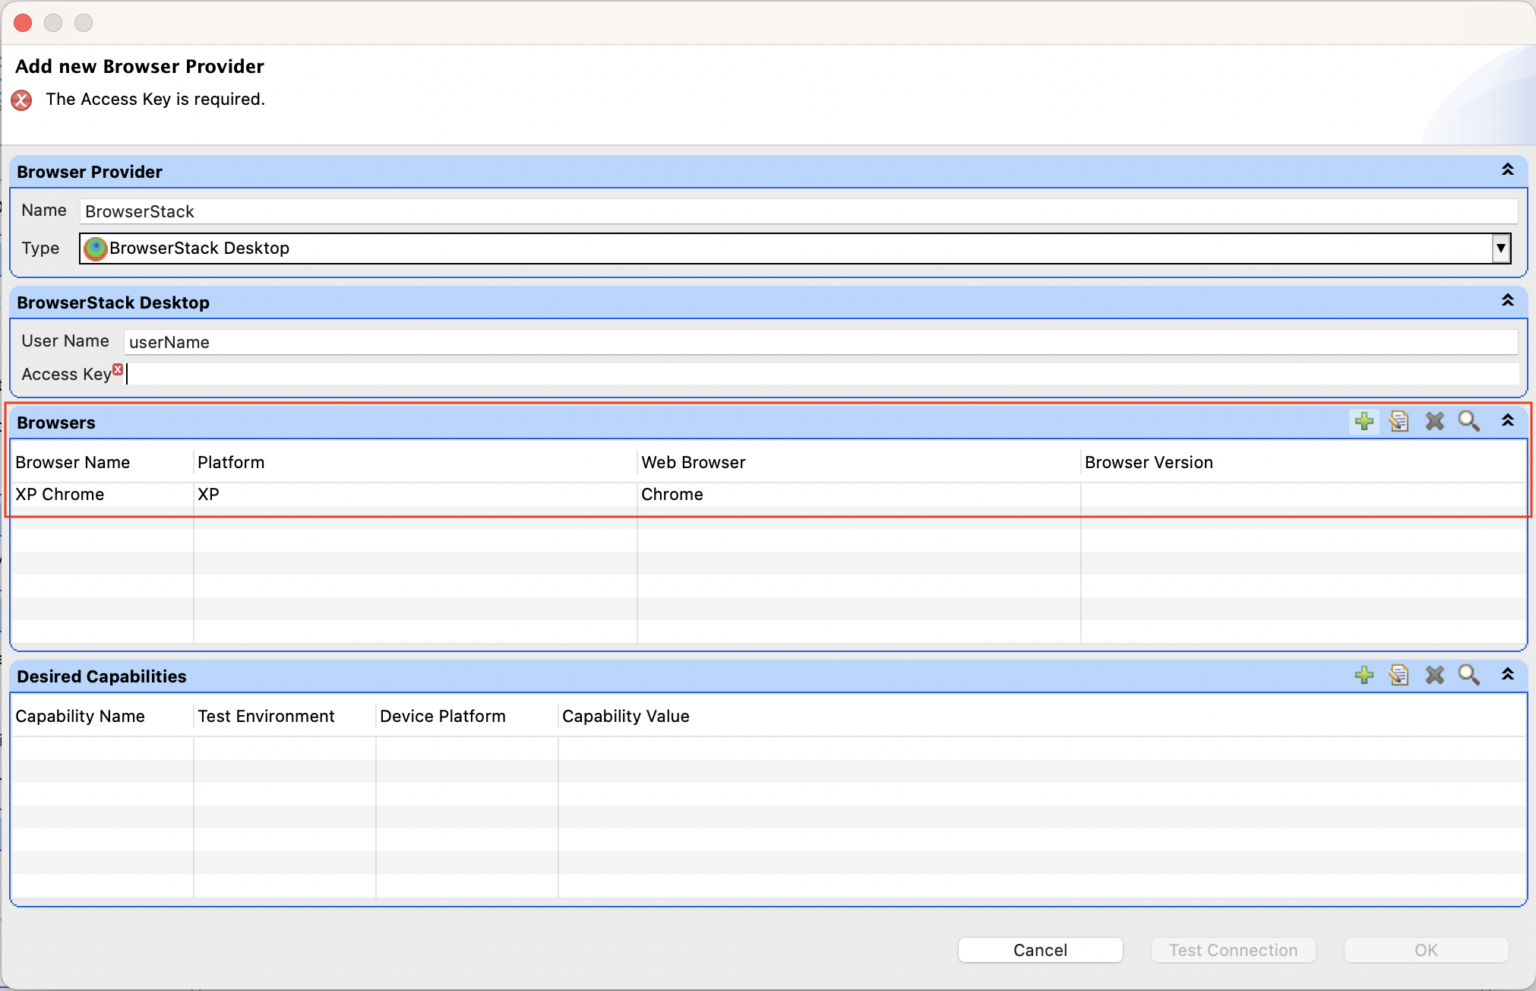Collapse the Browser Provider section
Image resolution: width=1536 pixels, height=991 pixels.
point(1507,170)
